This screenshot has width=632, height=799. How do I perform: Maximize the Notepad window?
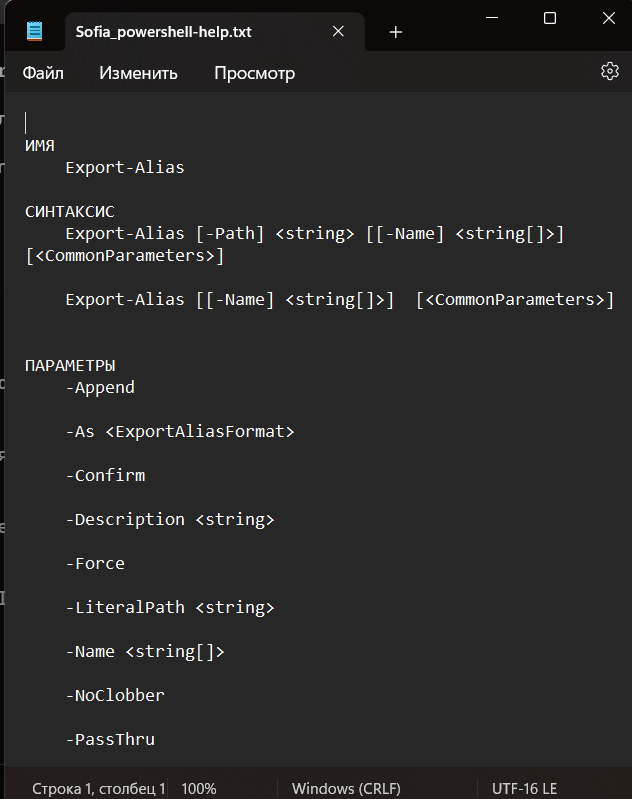pyautogui.click(x=550, y=18)
